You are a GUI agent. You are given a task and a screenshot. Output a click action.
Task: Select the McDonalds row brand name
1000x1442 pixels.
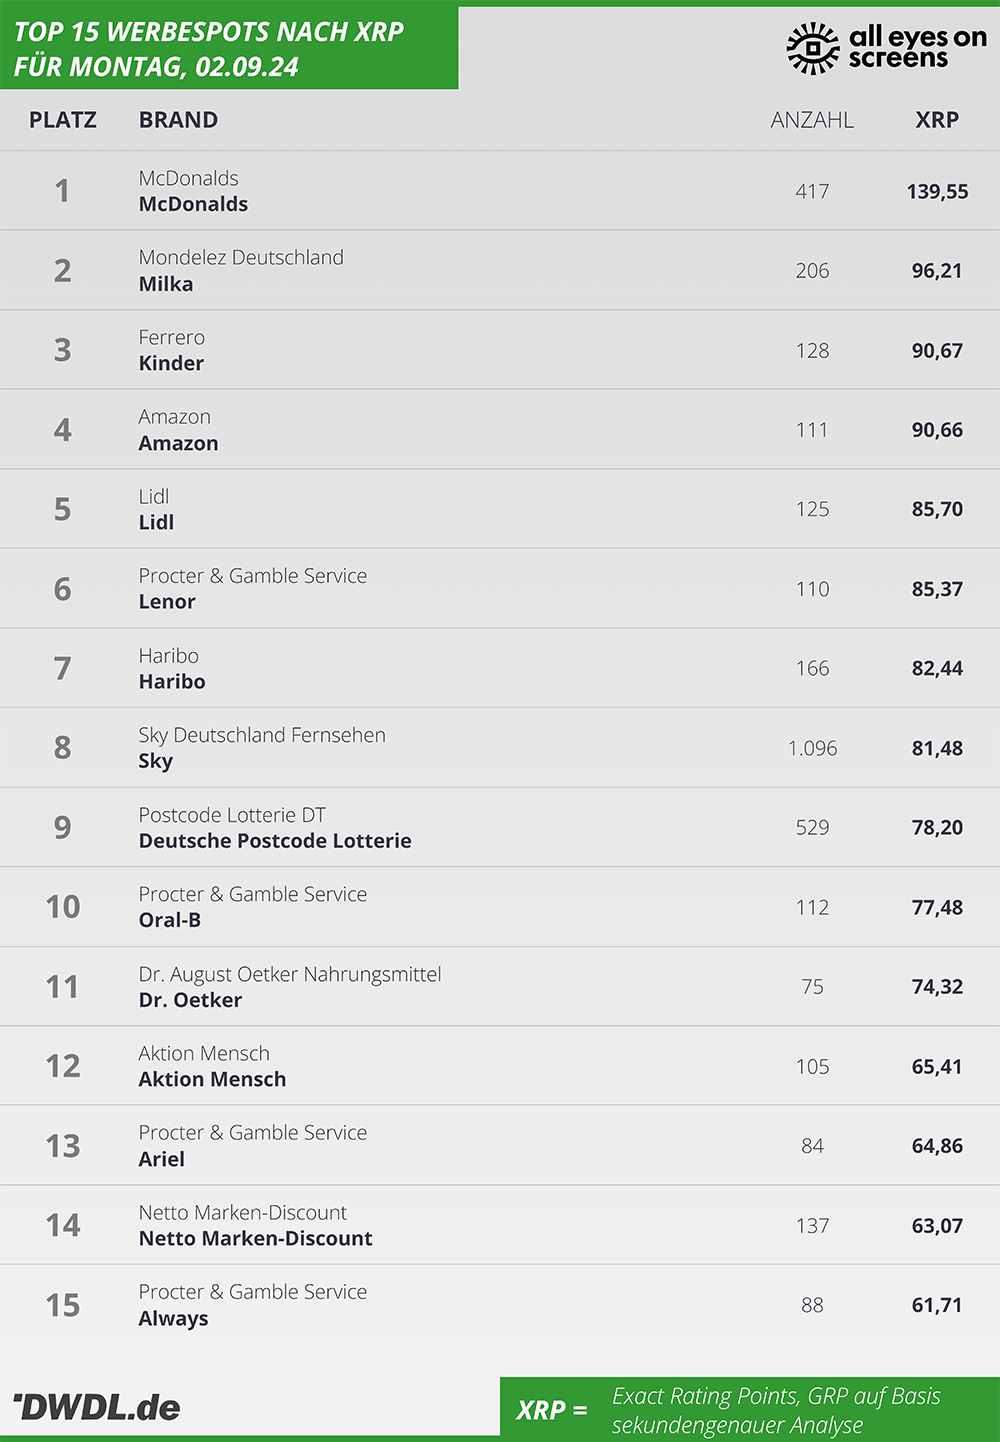[x=193, y=204]
